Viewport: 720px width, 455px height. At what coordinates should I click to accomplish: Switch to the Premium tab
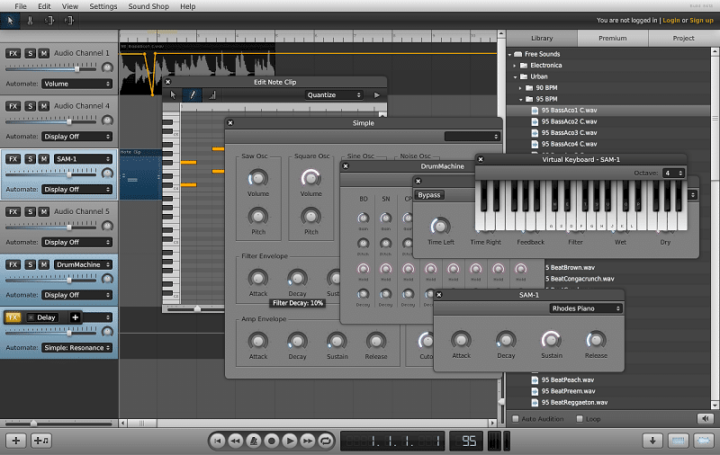tap(612, 38)
